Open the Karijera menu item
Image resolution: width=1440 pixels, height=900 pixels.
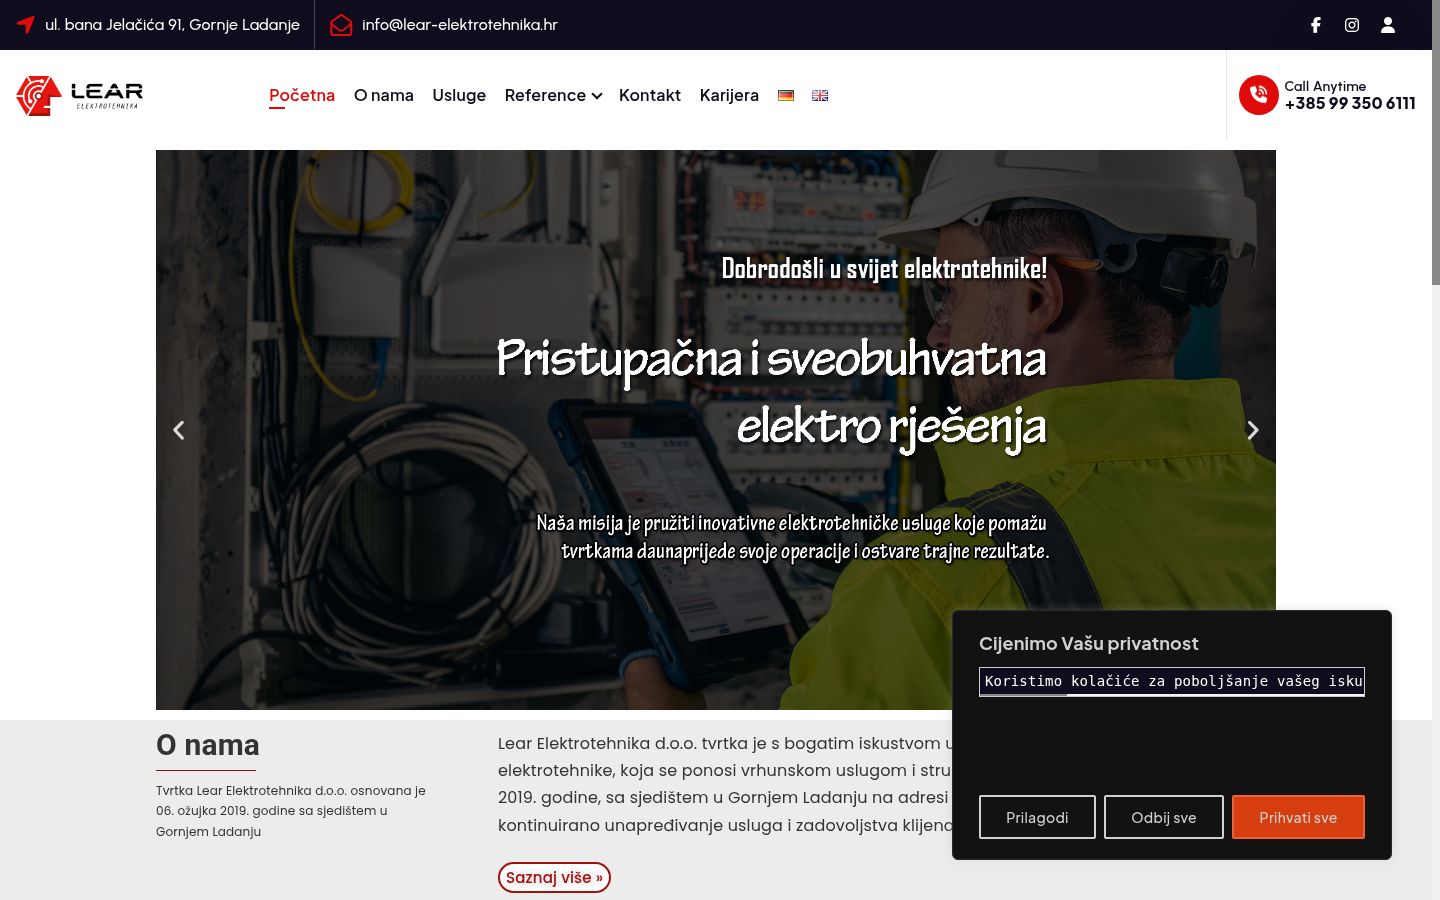[729, 95]
